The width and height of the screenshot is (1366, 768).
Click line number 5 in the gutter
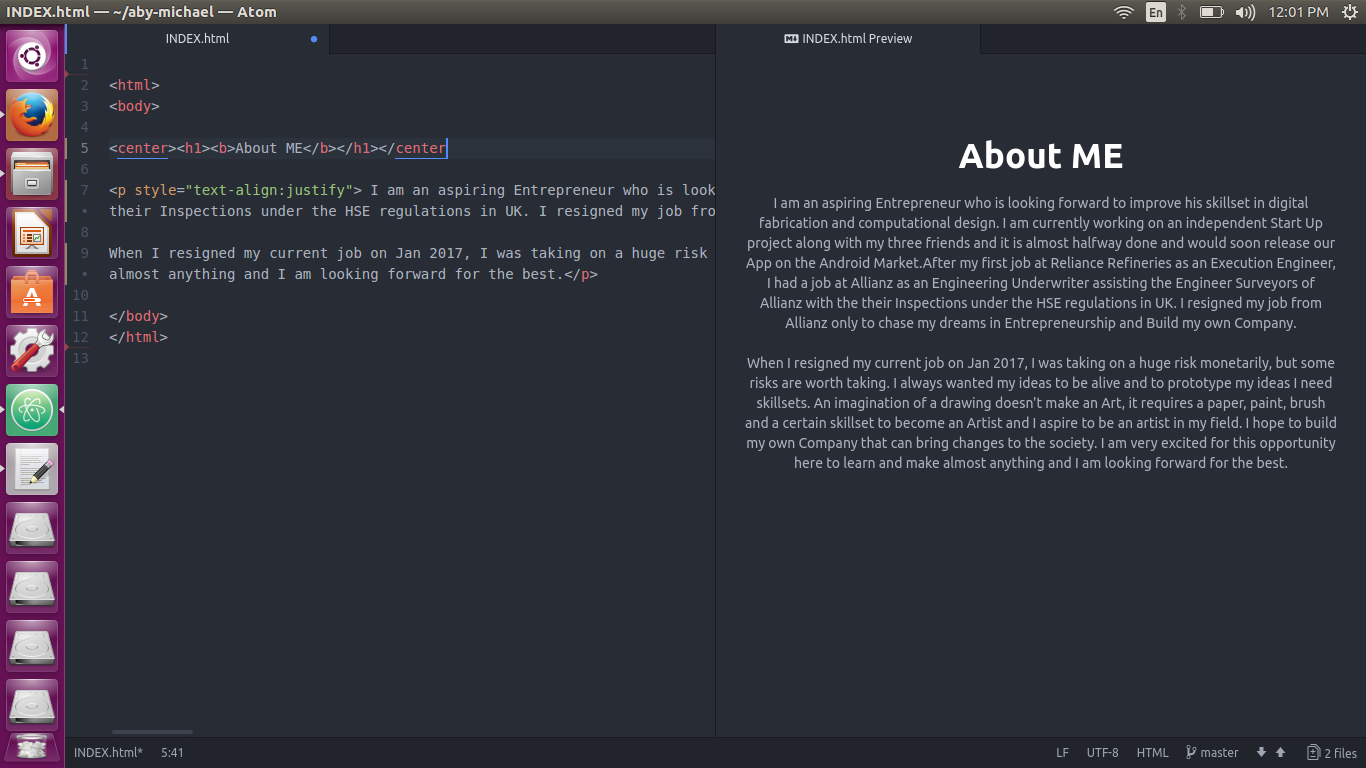(85, 148)
